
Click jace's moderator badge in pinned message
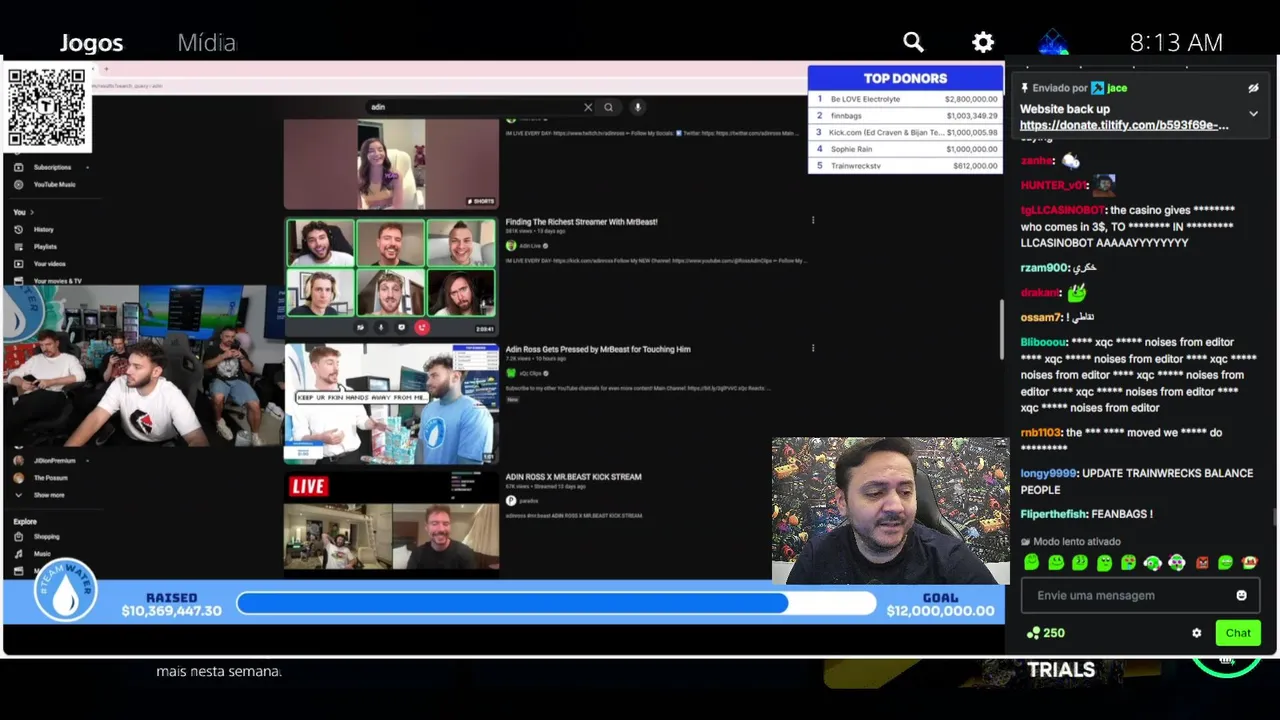1098,88
